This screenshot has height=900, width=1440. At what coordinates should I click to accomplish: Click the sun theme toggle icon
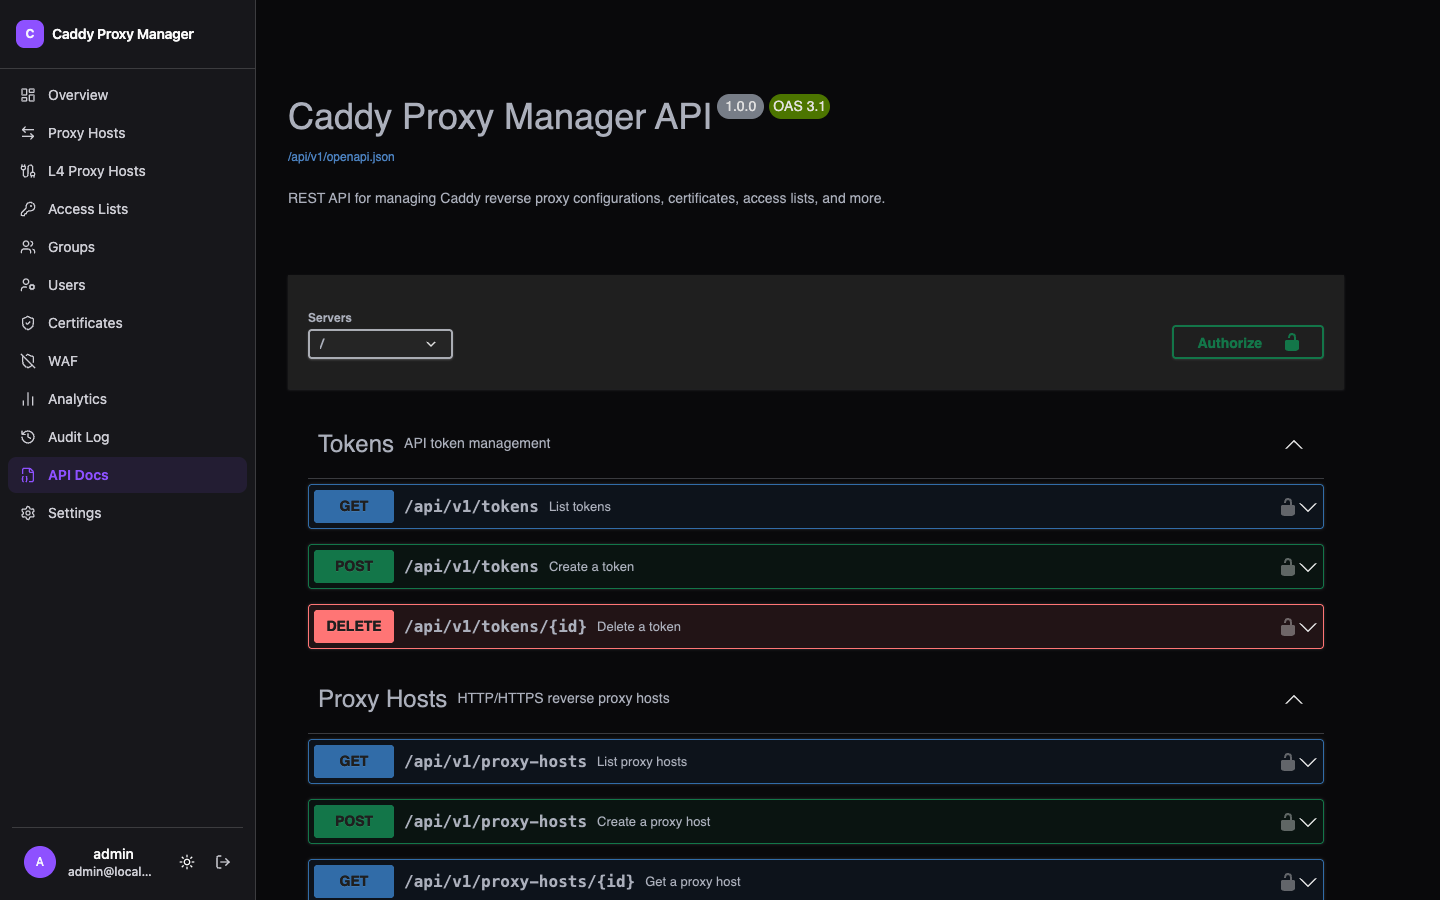[x=187, y=862]
